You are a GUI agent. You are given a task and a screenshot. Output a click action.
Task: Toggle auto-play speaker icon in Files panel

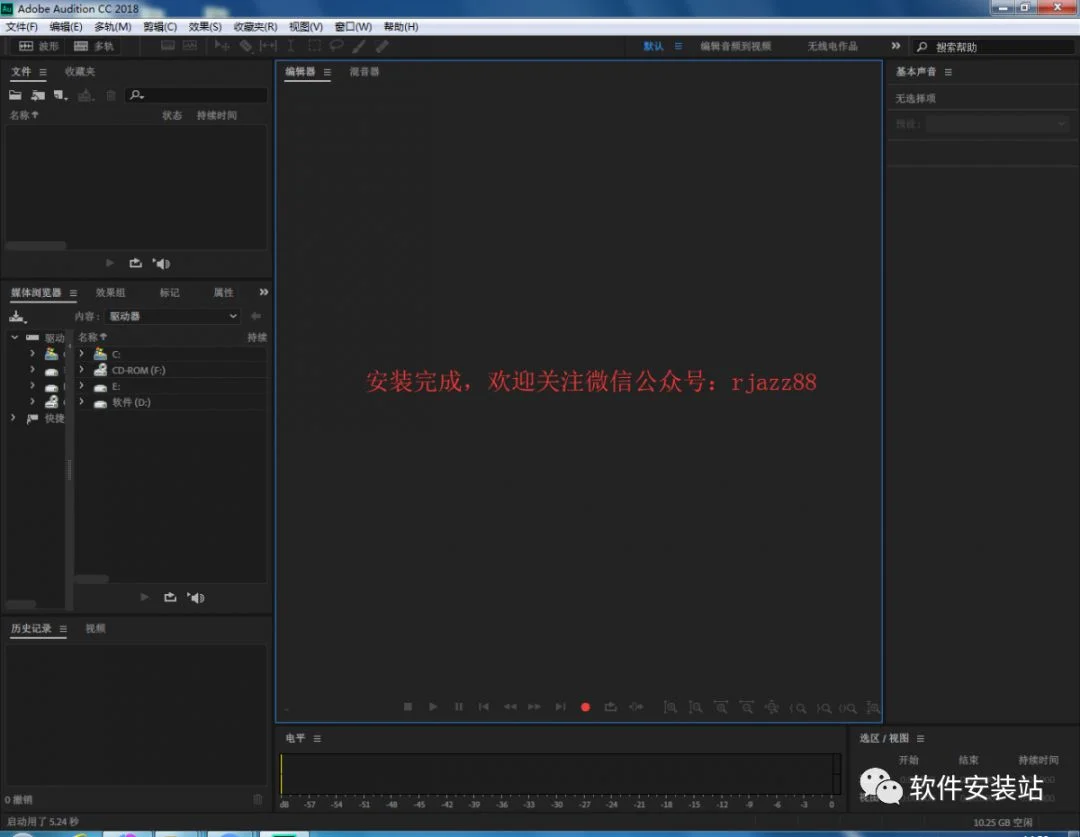161,263
